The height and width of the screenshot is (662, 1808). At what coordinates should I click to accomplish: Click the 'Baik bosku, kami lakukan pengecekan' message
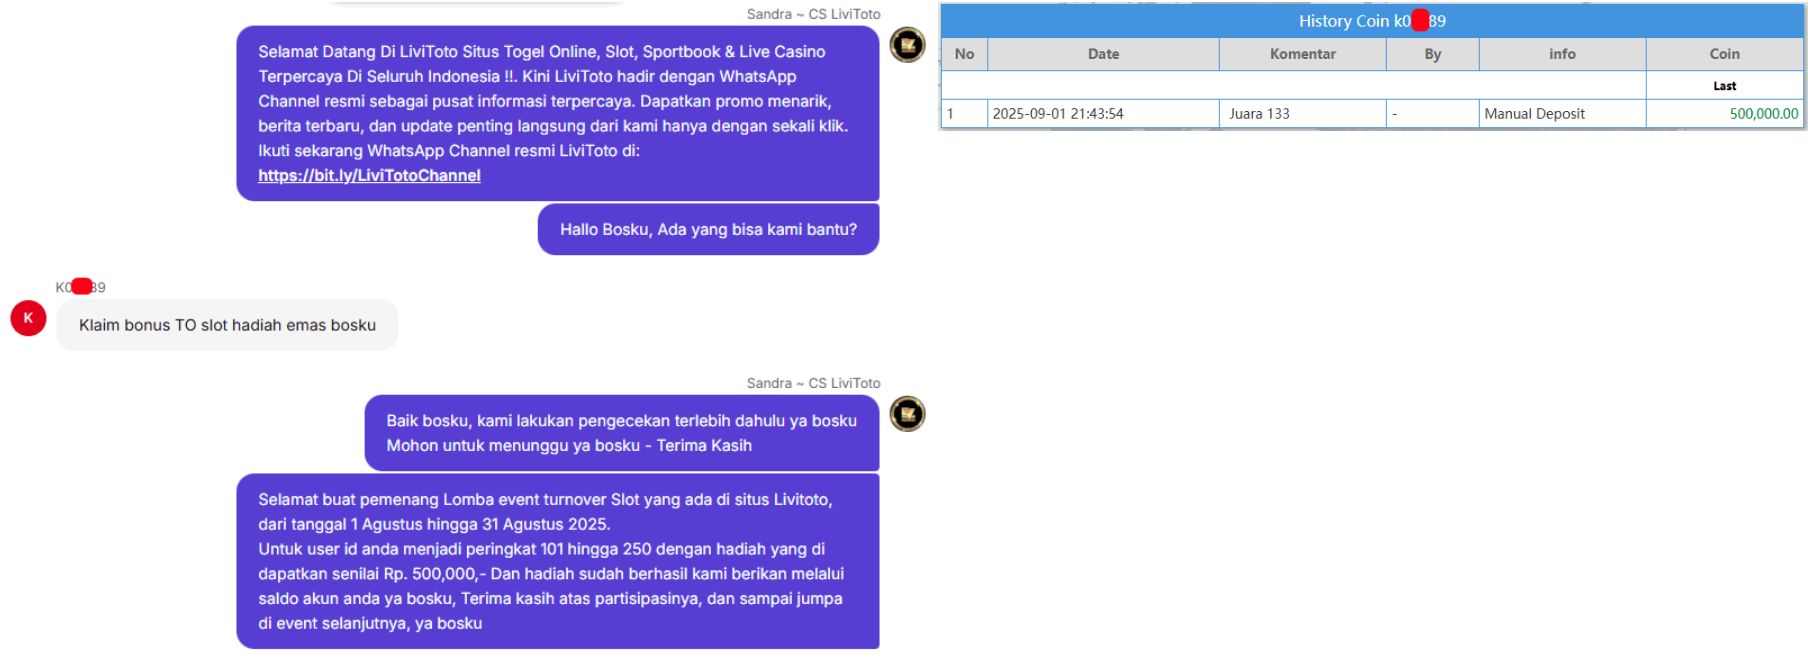pyautogui.click(x=622, y=433)
